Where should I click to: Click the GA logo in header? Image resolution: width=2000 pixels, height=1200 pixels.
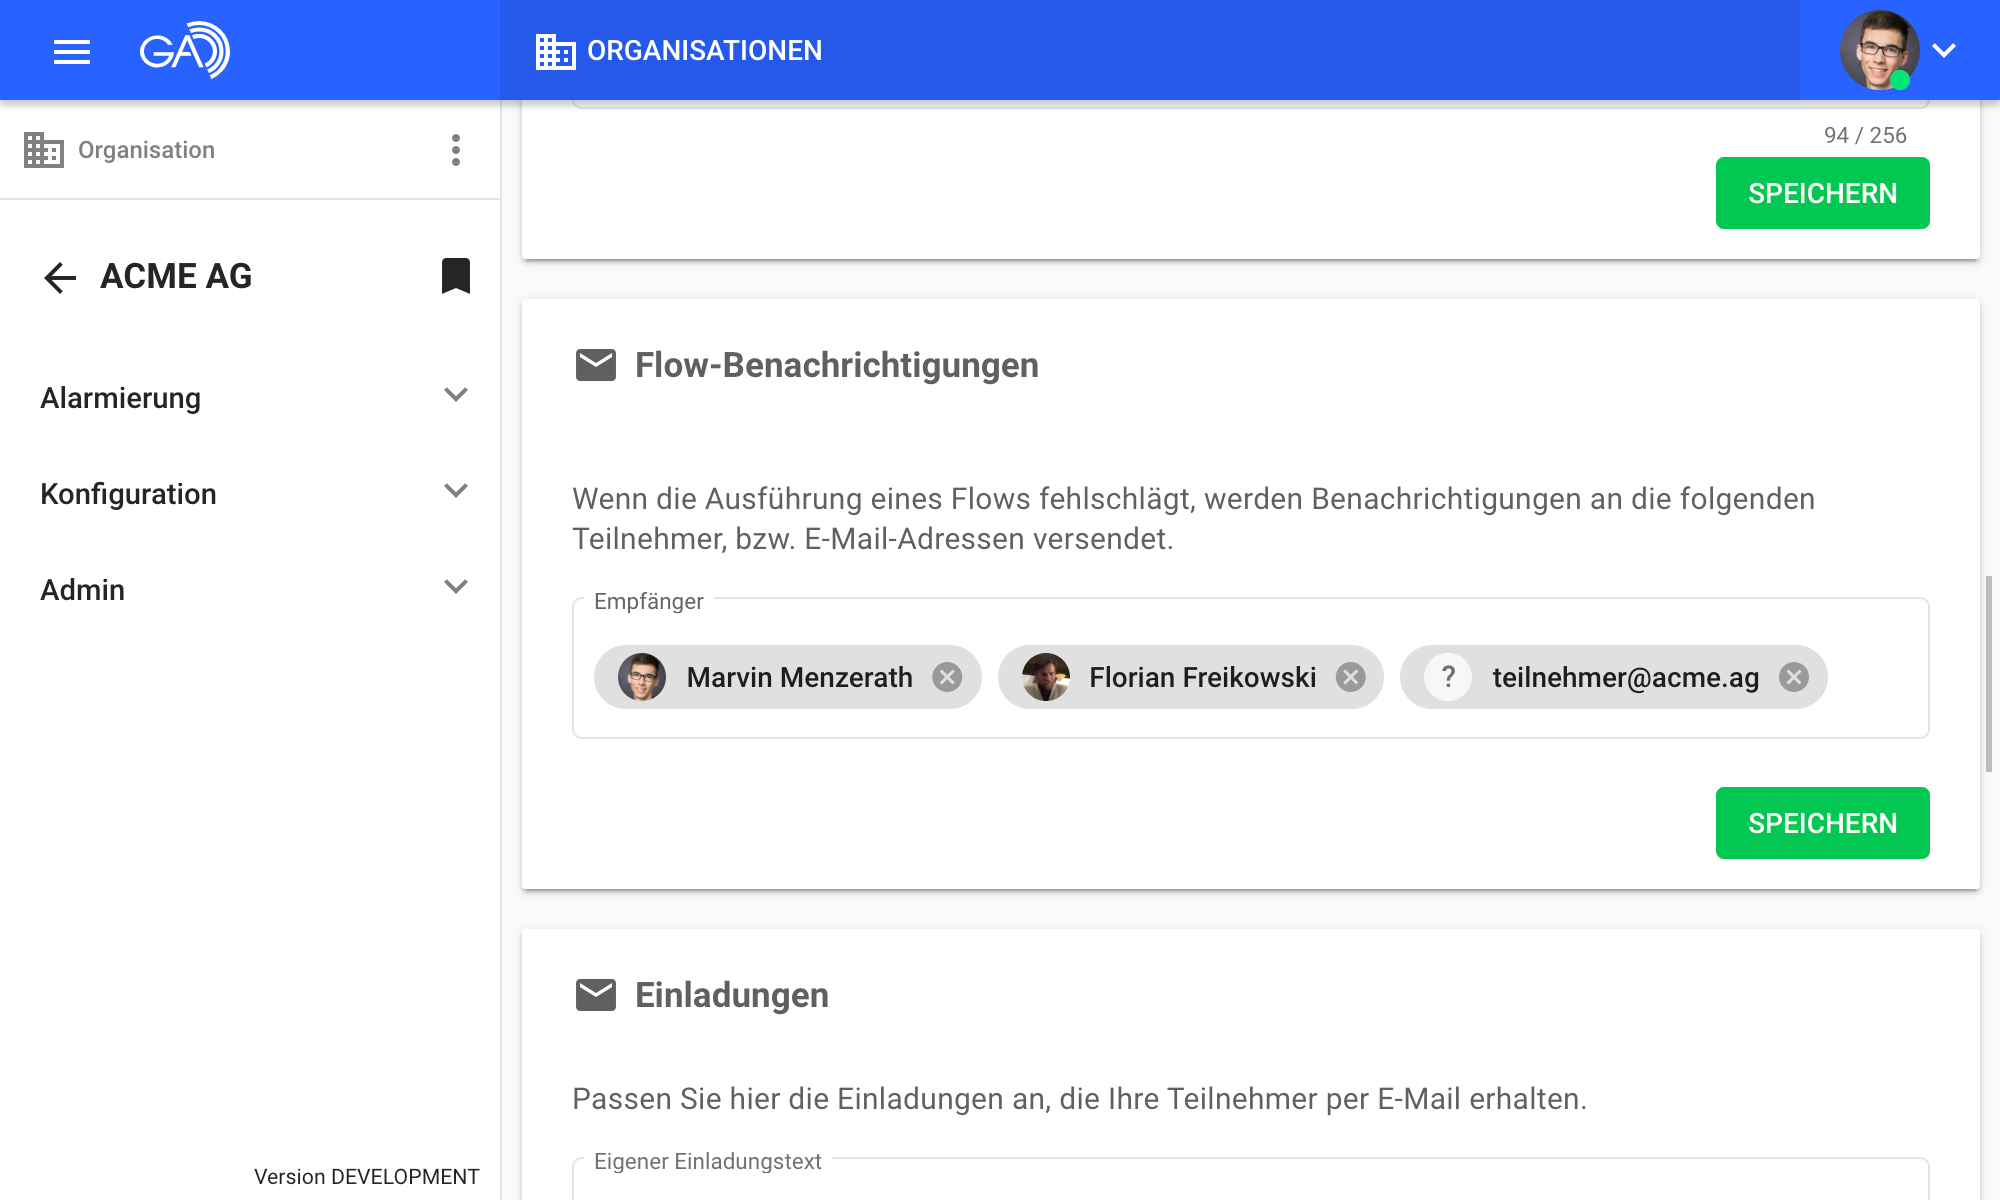[x=185, y=50]
